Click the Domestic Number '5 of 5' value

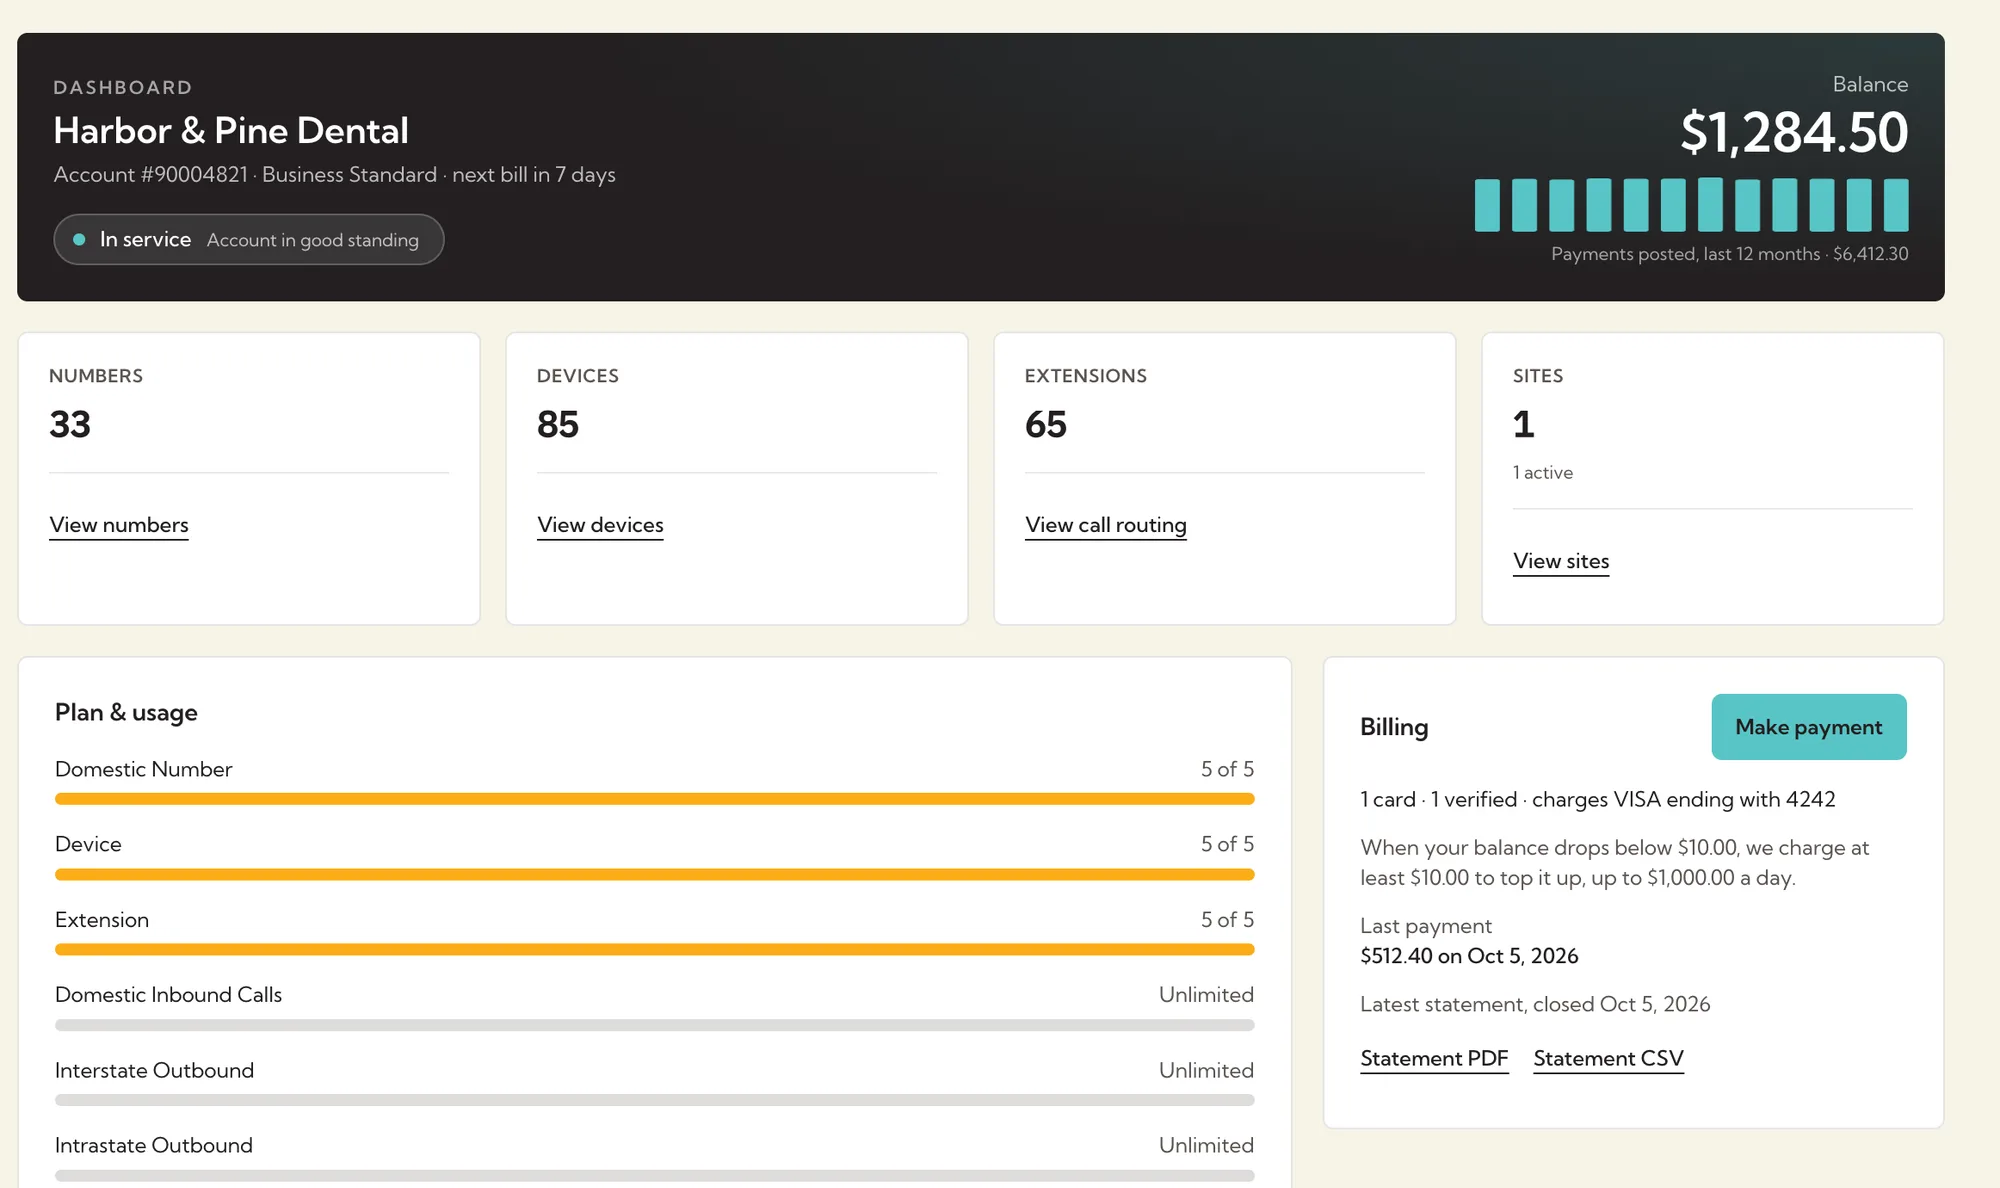tap(1227, 769)
